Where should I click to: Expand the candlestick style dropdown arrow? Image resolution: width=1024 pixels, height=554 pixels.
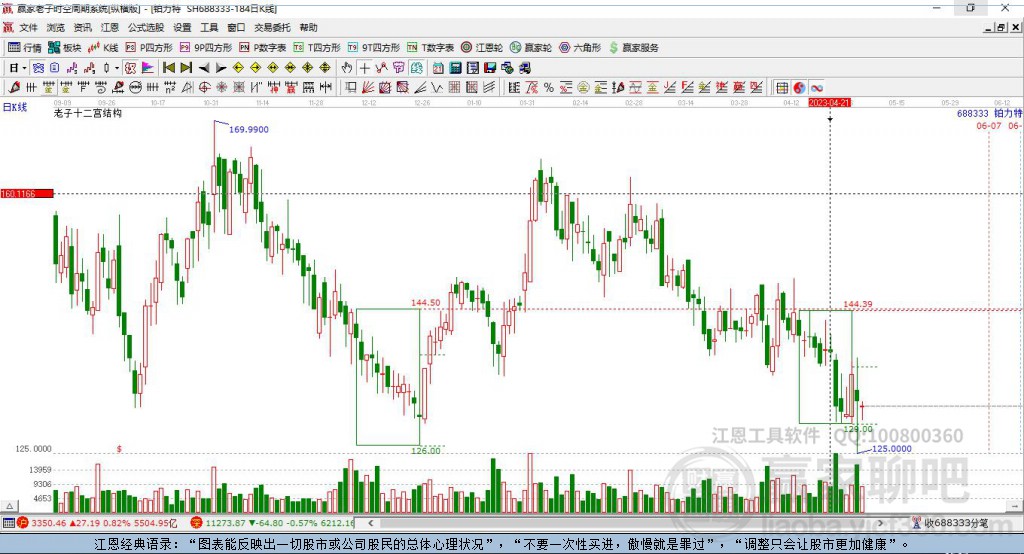(x=117, y=68)
